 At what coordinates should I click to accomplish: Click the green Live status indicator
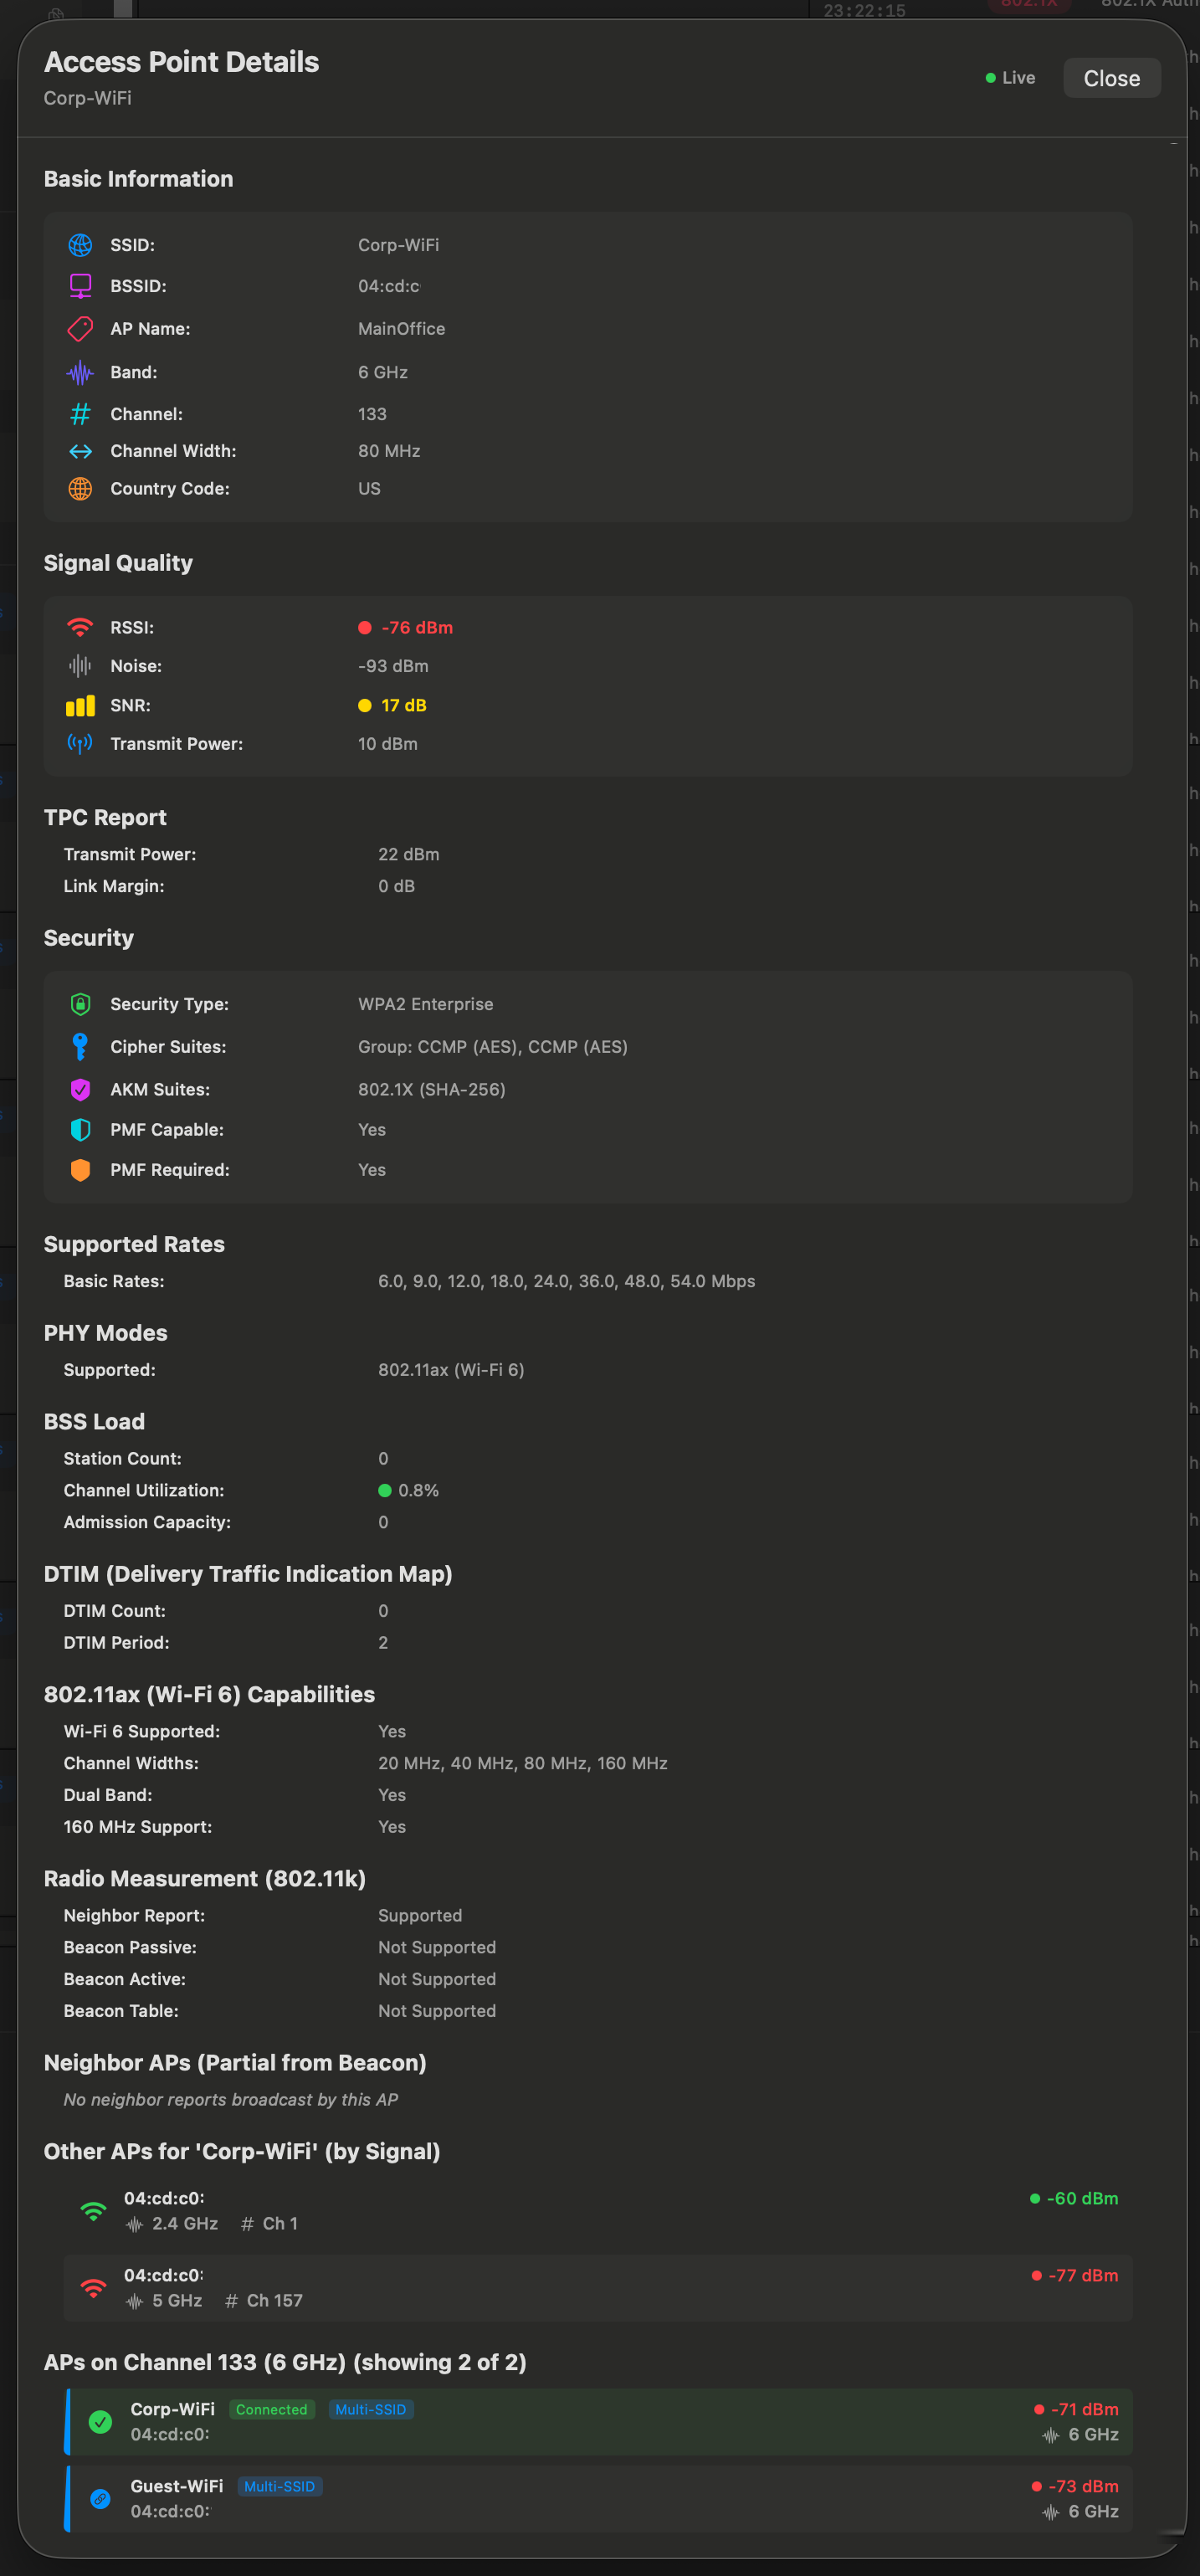tap(1010, 78)
